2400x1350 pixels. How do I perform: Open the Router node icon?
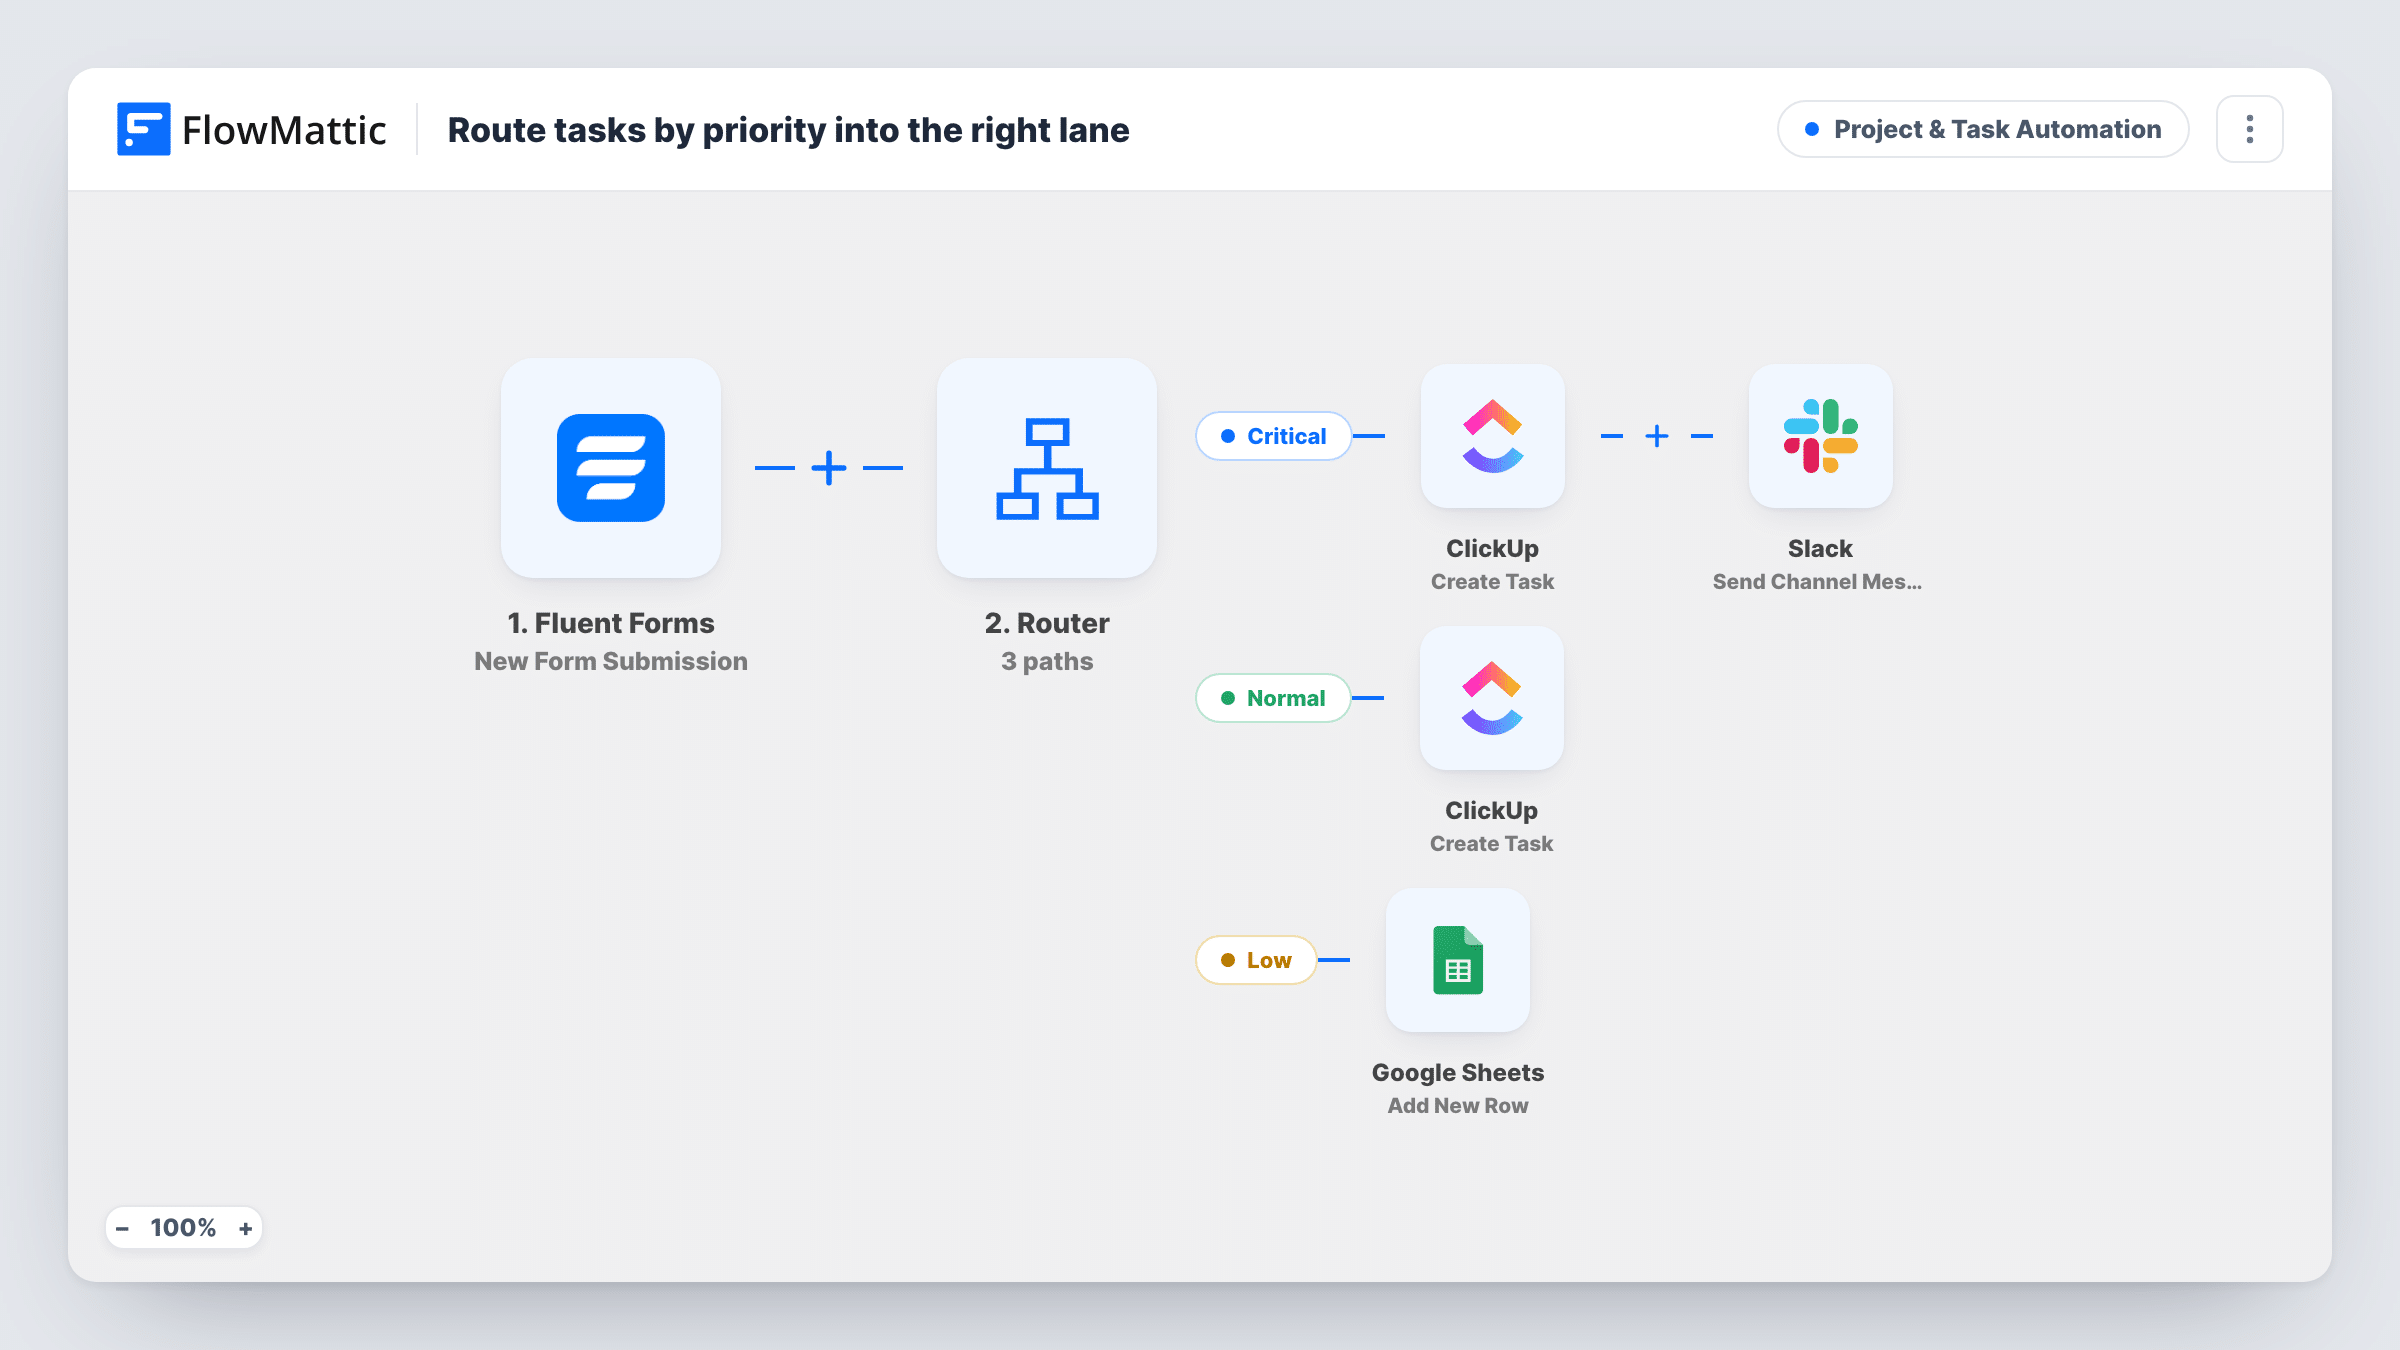(x=1047, y=468)
